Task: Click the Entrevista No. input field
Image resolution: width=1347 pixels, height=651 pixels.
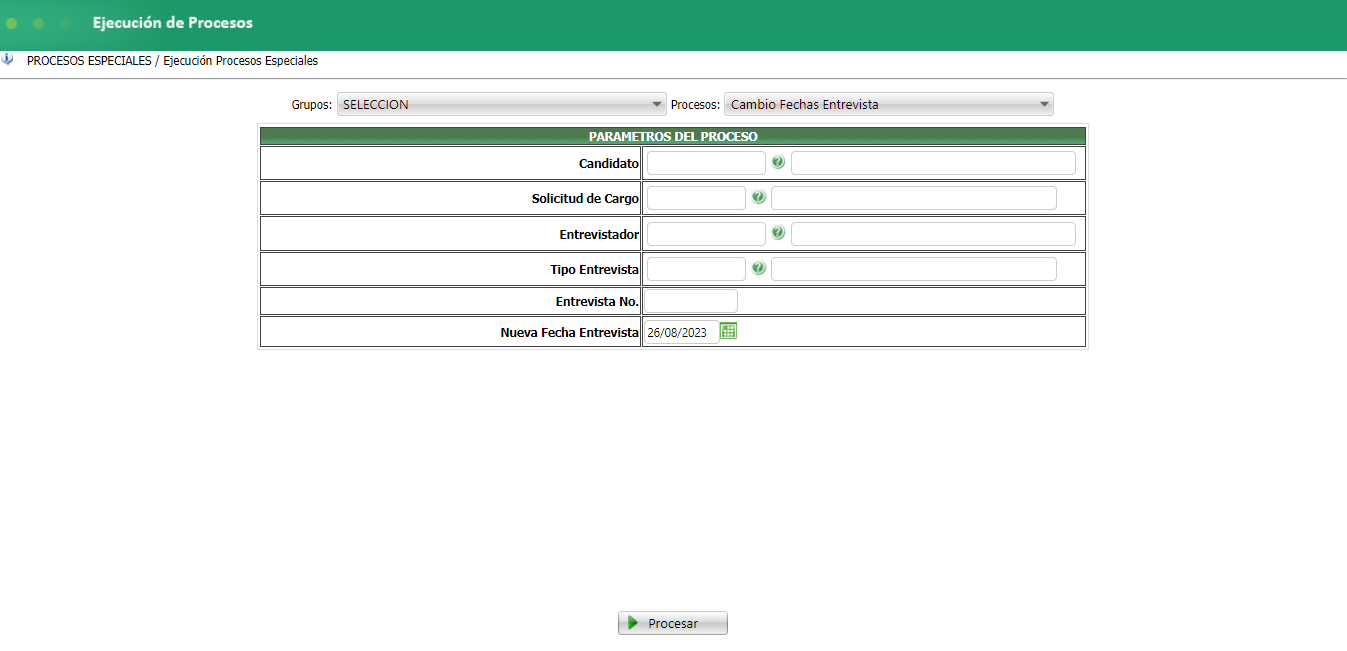Action: coord(691,301)
